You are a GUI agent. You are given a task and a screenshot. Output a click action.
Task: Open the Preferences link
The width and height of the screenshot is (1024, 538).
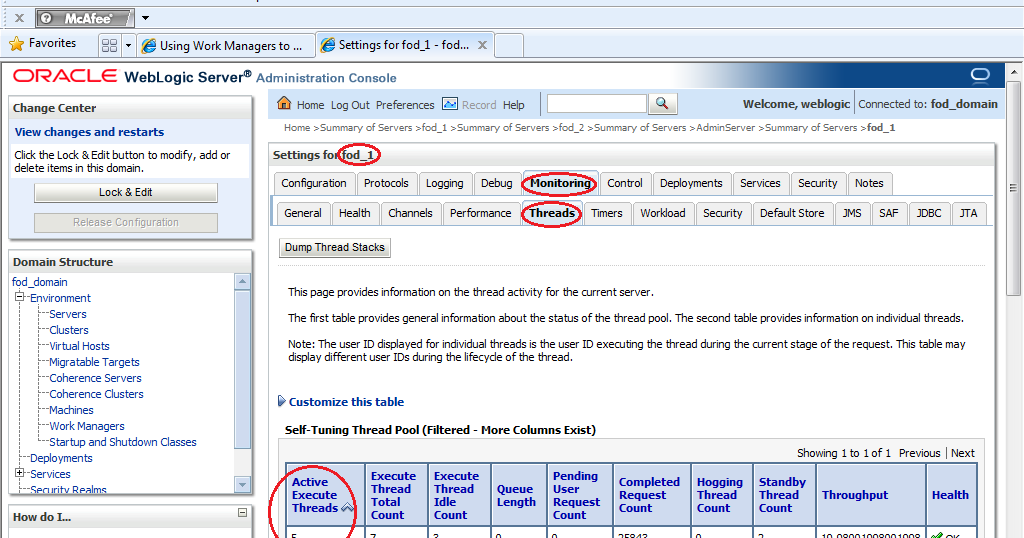(x=405, y=105)
